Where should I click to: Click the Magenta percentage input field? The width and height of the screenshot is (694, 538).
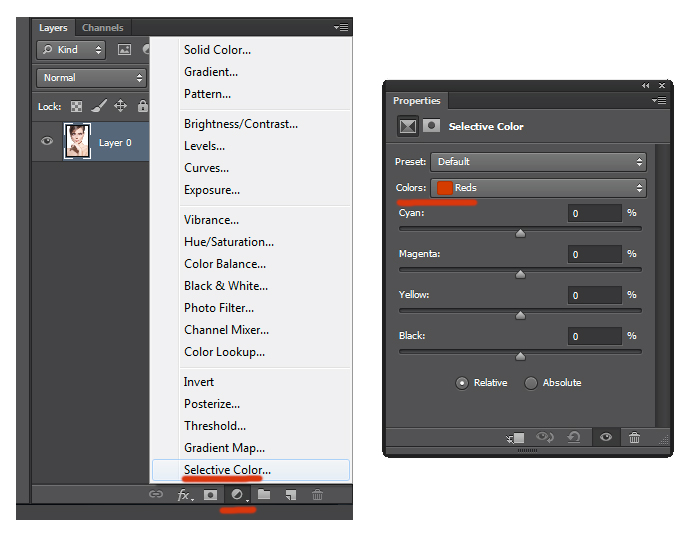point(595,254)
